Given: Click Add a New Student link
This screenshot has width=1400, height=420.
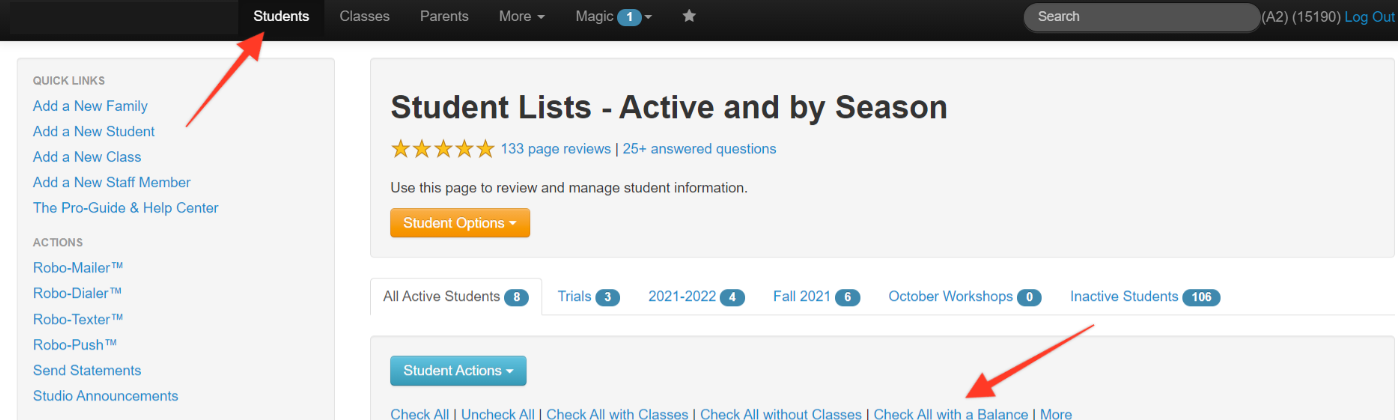Looking at the screenshot, I should 94,131.
